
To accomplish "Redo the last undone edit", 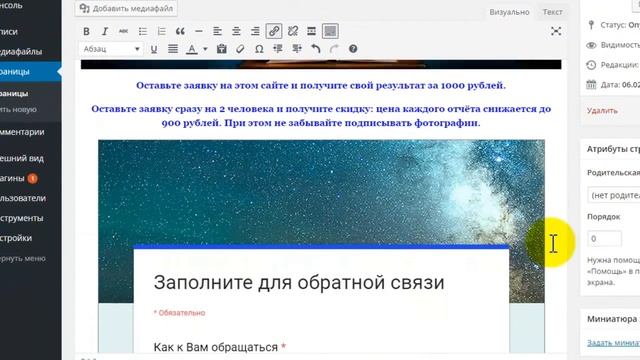I will [x=334, y=49].
